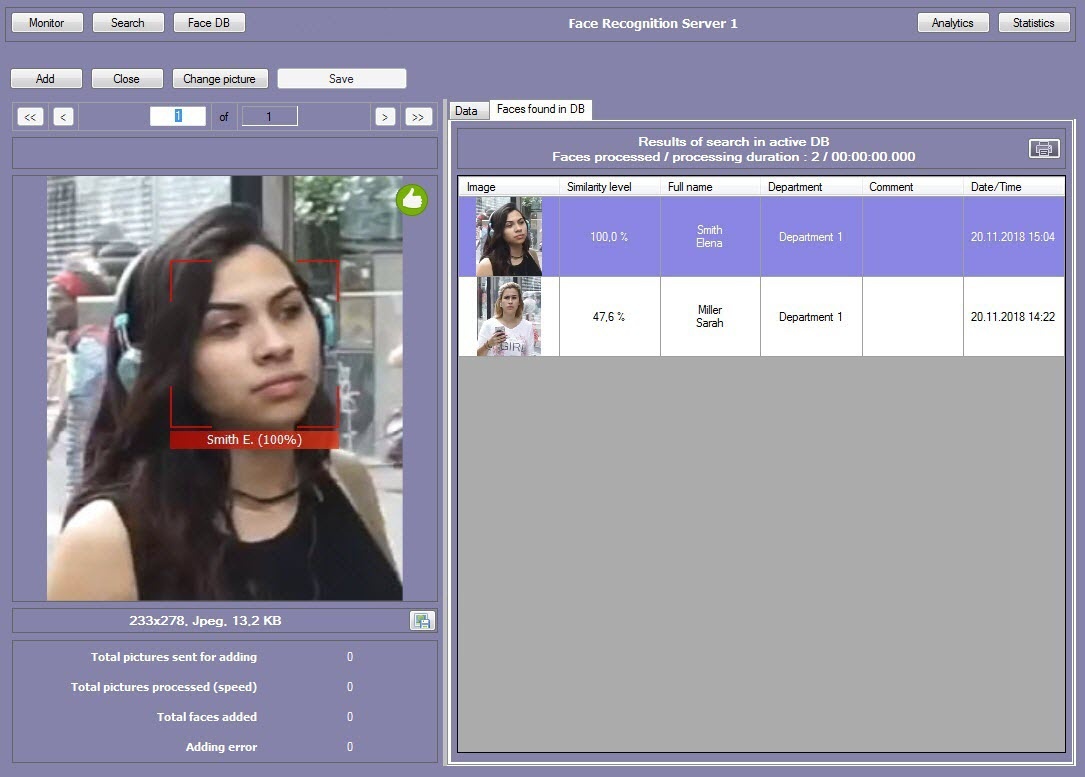Open the Face DB view

[x=209, y=23]
